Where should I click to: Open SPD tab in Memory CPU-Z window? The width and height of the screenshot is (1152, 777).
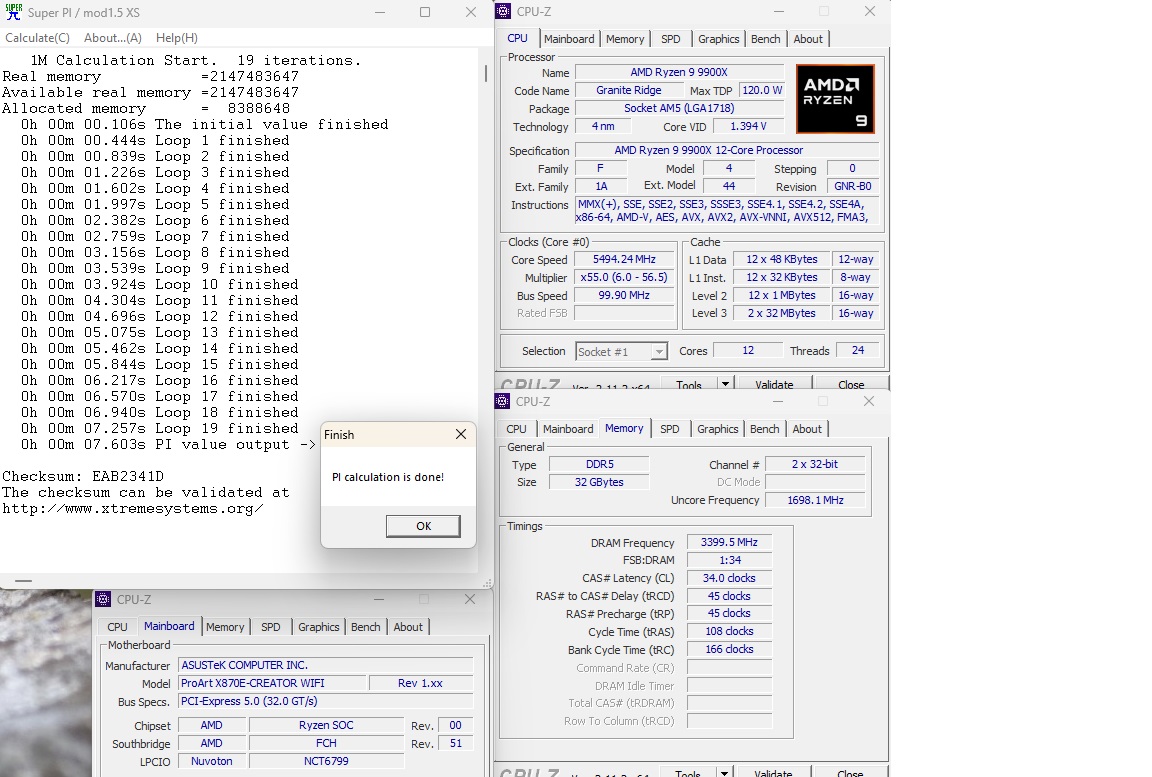pyautogui.click(x=669, y=429)
